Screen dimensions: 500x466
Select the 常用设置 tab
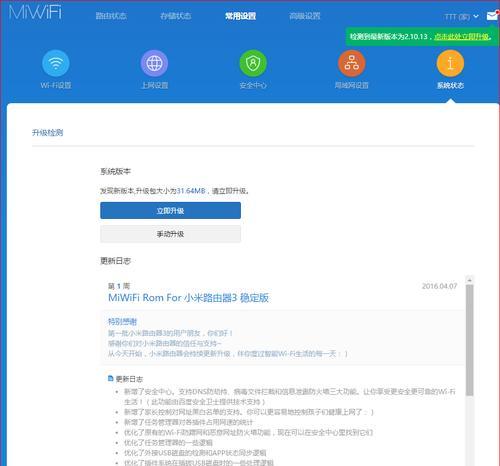point(240,16)
